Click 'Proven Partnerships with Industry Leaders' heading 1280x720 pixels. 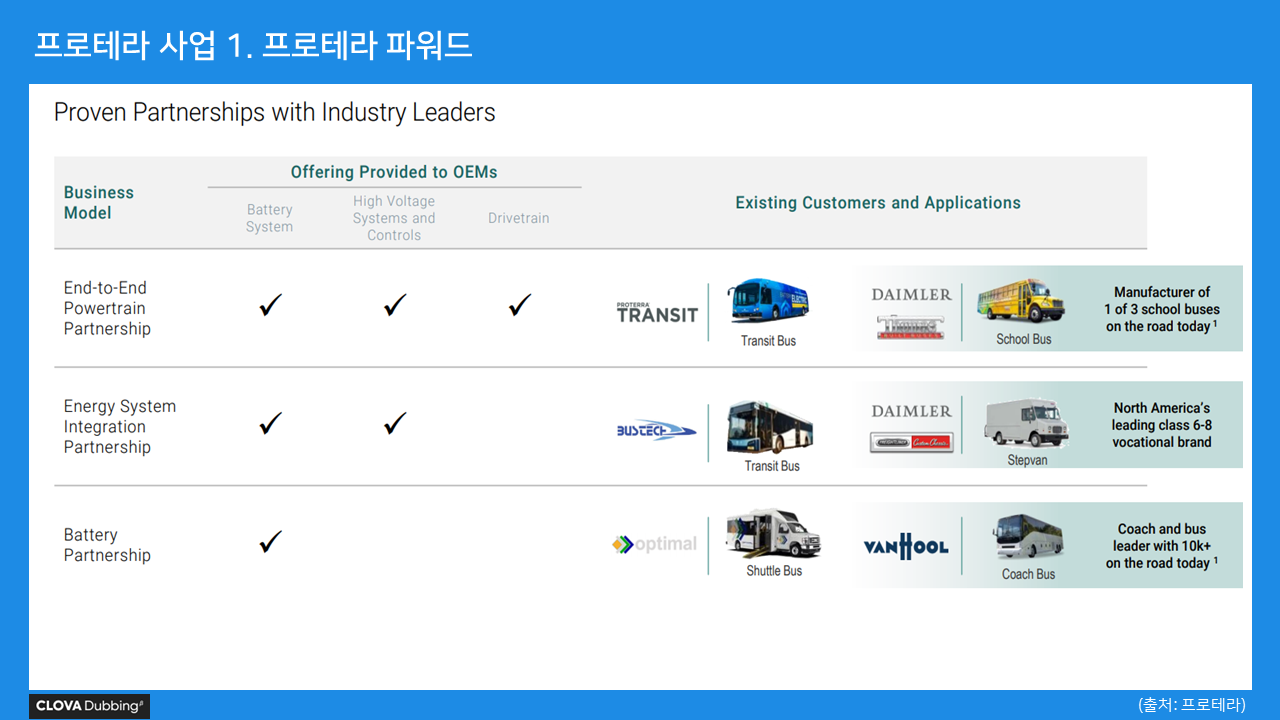(275, 112)
